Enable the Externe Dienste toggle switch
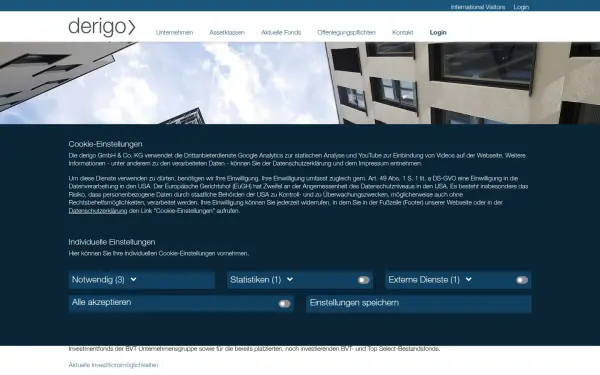 [522, 280]
